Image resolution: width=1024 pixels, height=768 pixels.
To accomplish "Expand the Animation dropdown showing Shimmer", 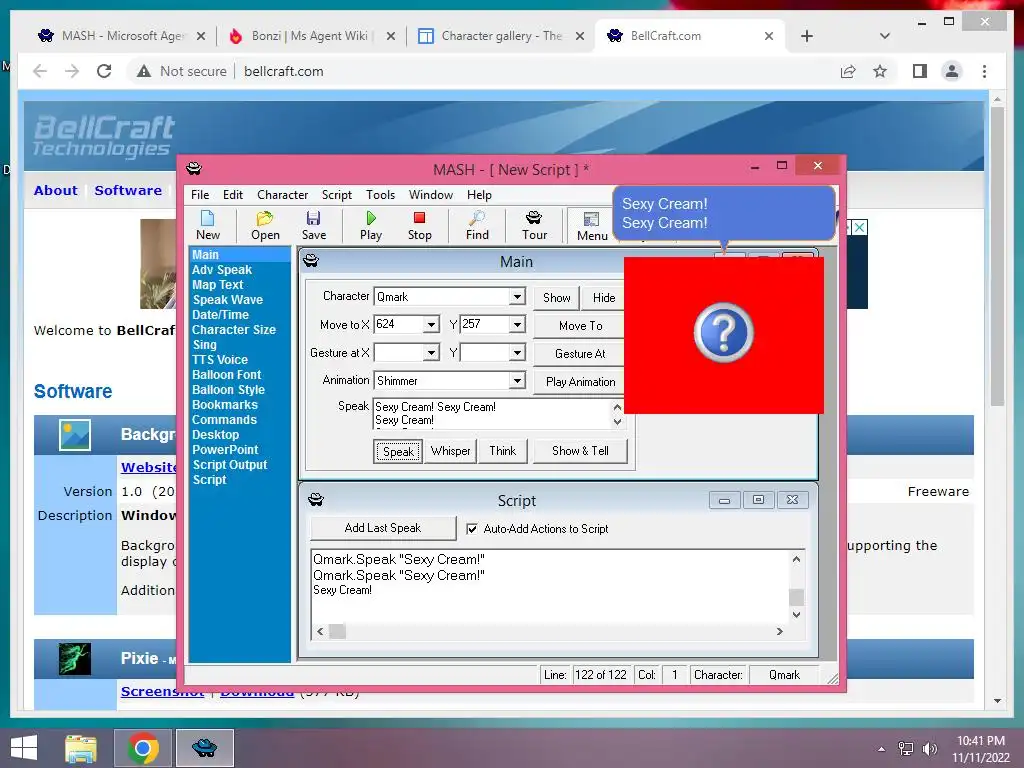I will (x=517, y=381).
